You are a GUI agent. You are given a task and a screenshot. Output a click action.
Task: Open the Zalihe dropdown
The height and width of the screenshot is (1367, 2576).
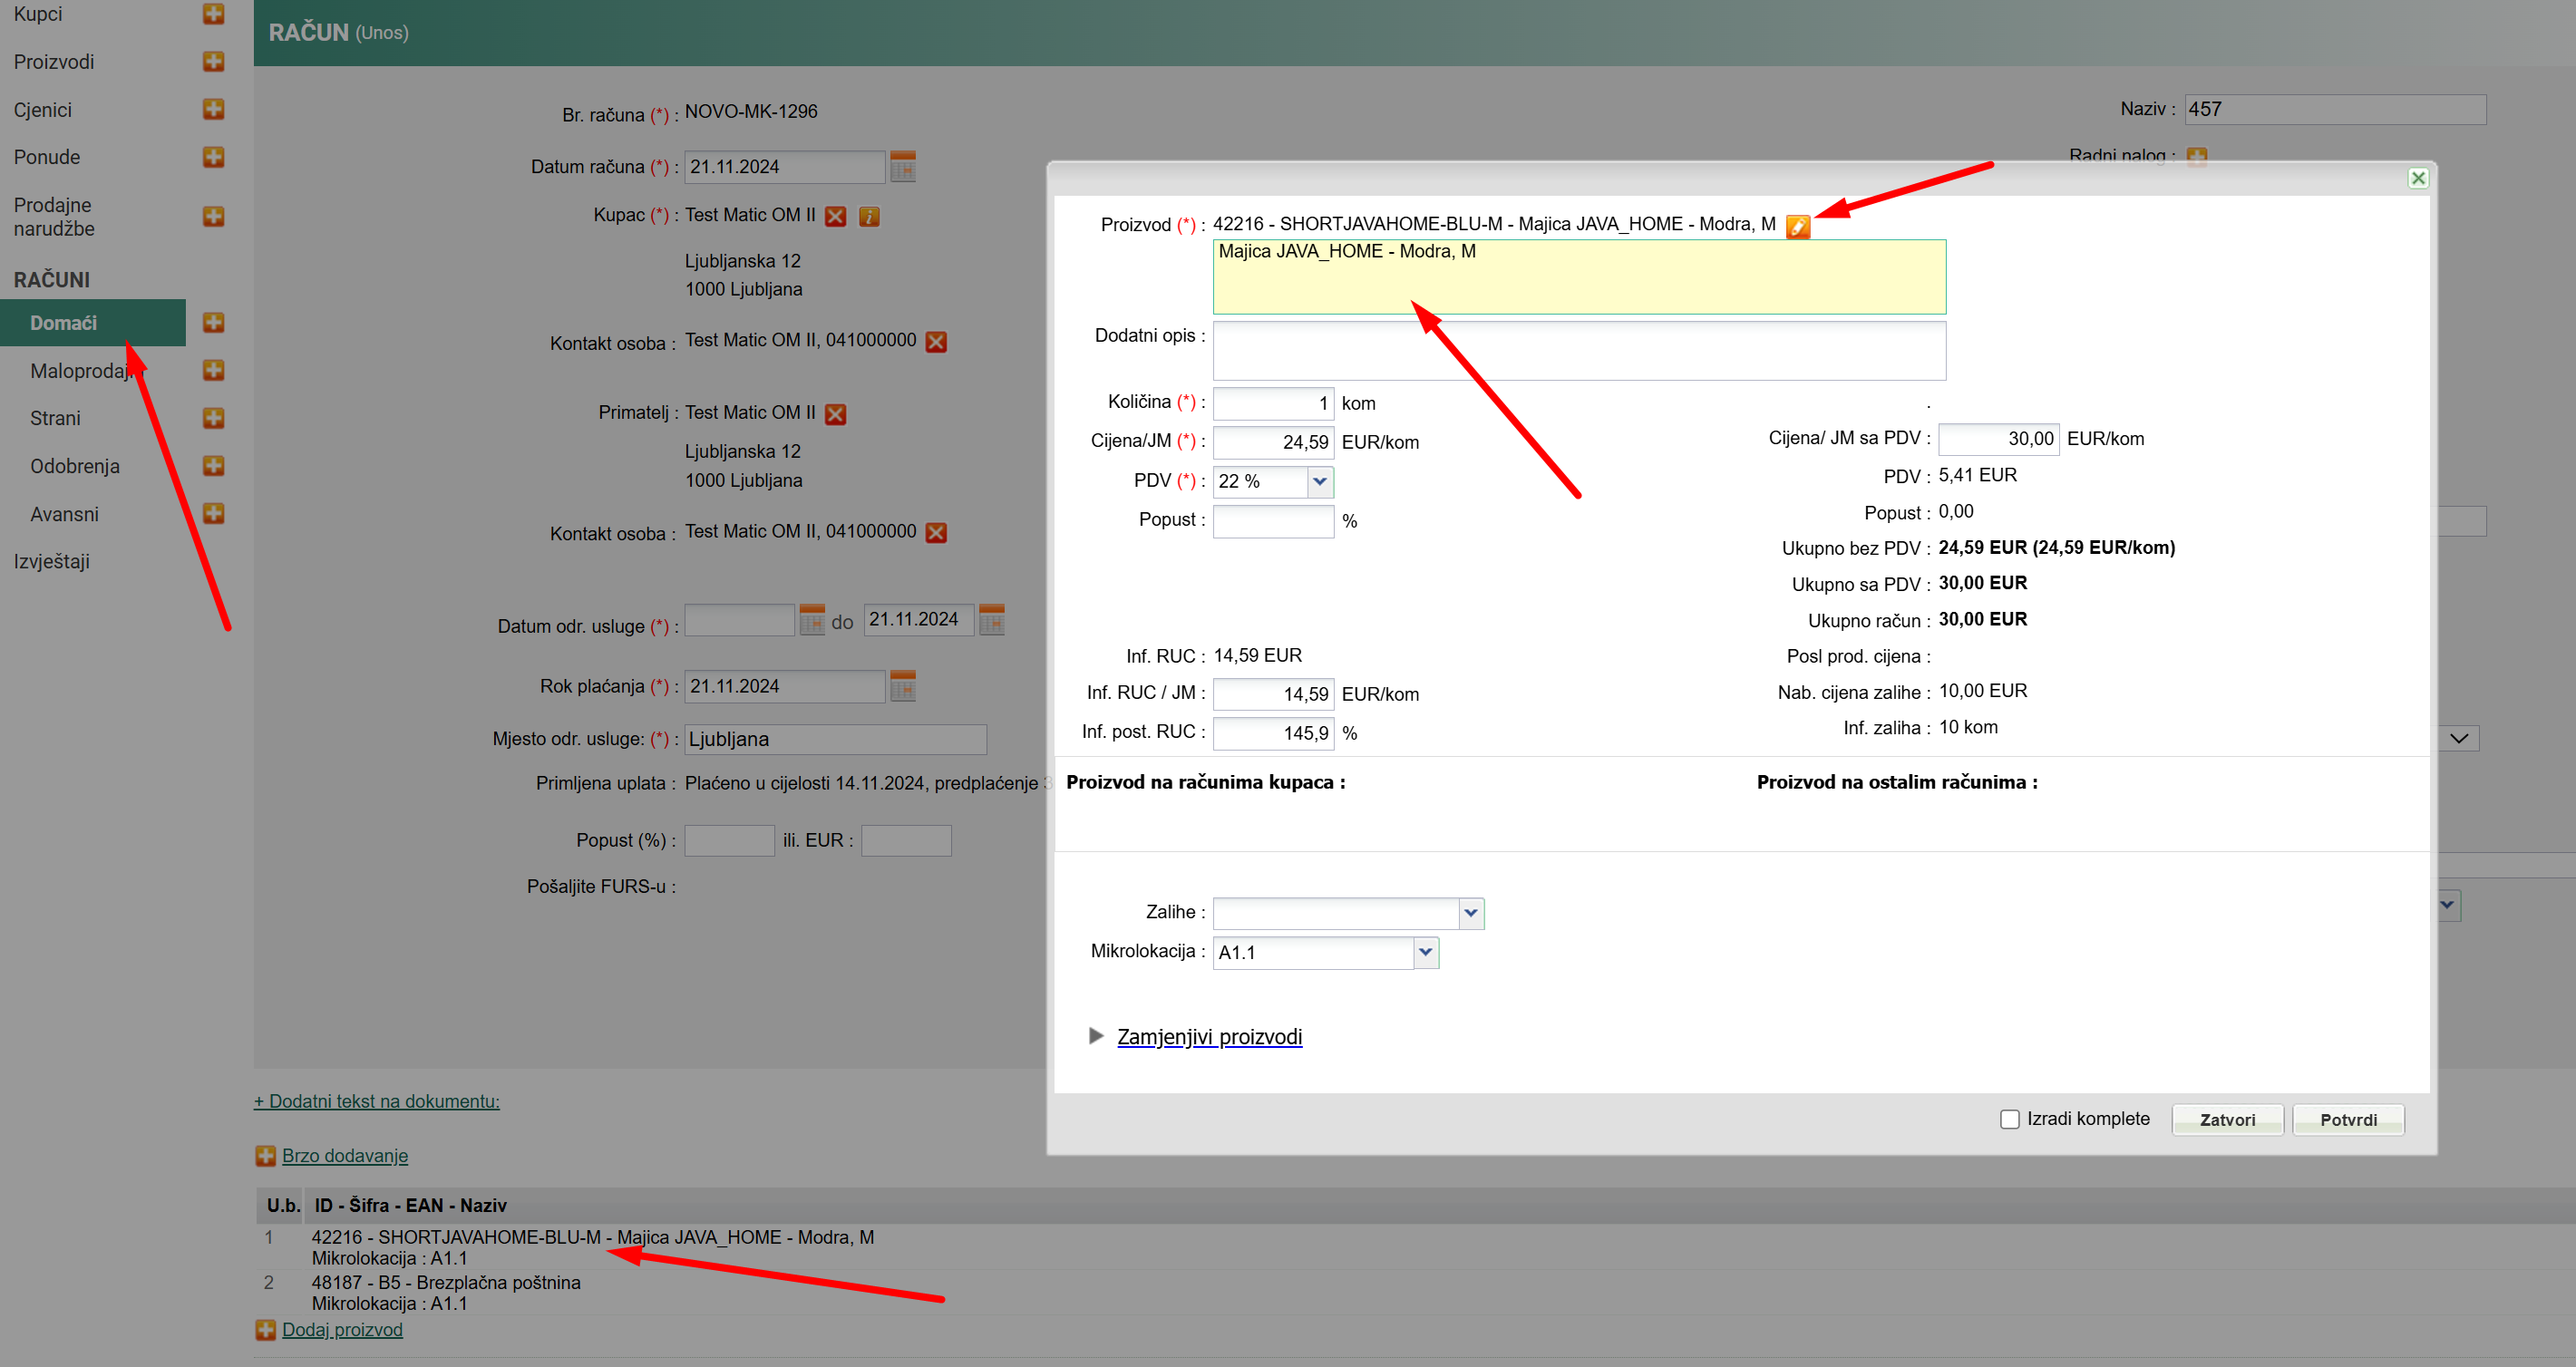[x=1470, y=913]
